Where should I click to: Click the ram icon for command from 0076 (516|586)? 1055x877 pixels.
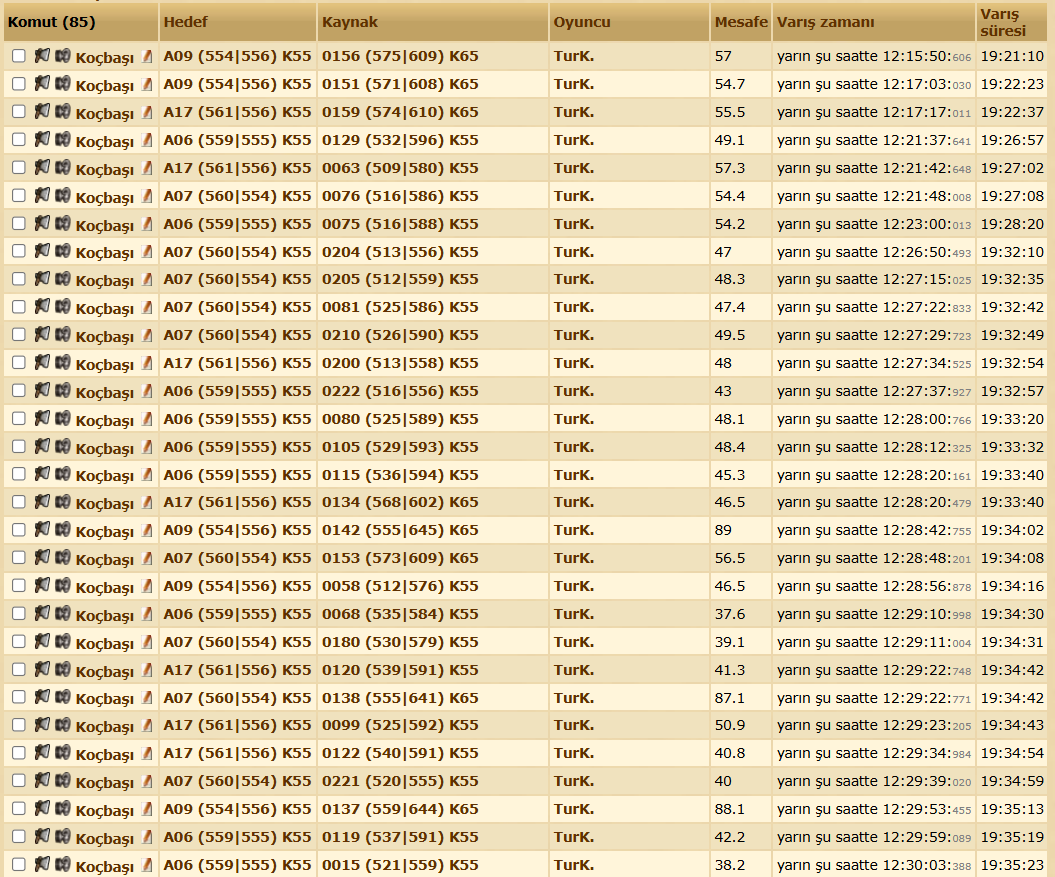pyautogui.click(x=63, y=196)
